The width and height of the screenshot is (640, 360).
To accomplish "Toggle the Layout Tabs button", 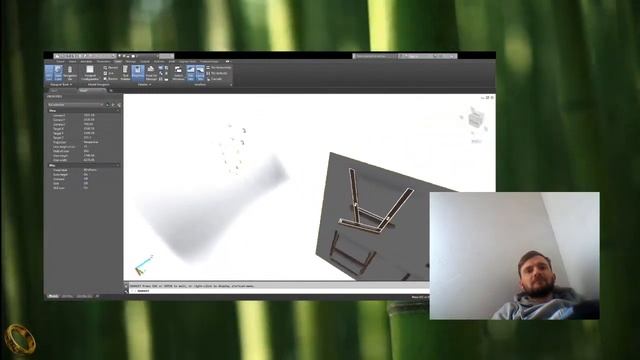I will pos(200,73).
